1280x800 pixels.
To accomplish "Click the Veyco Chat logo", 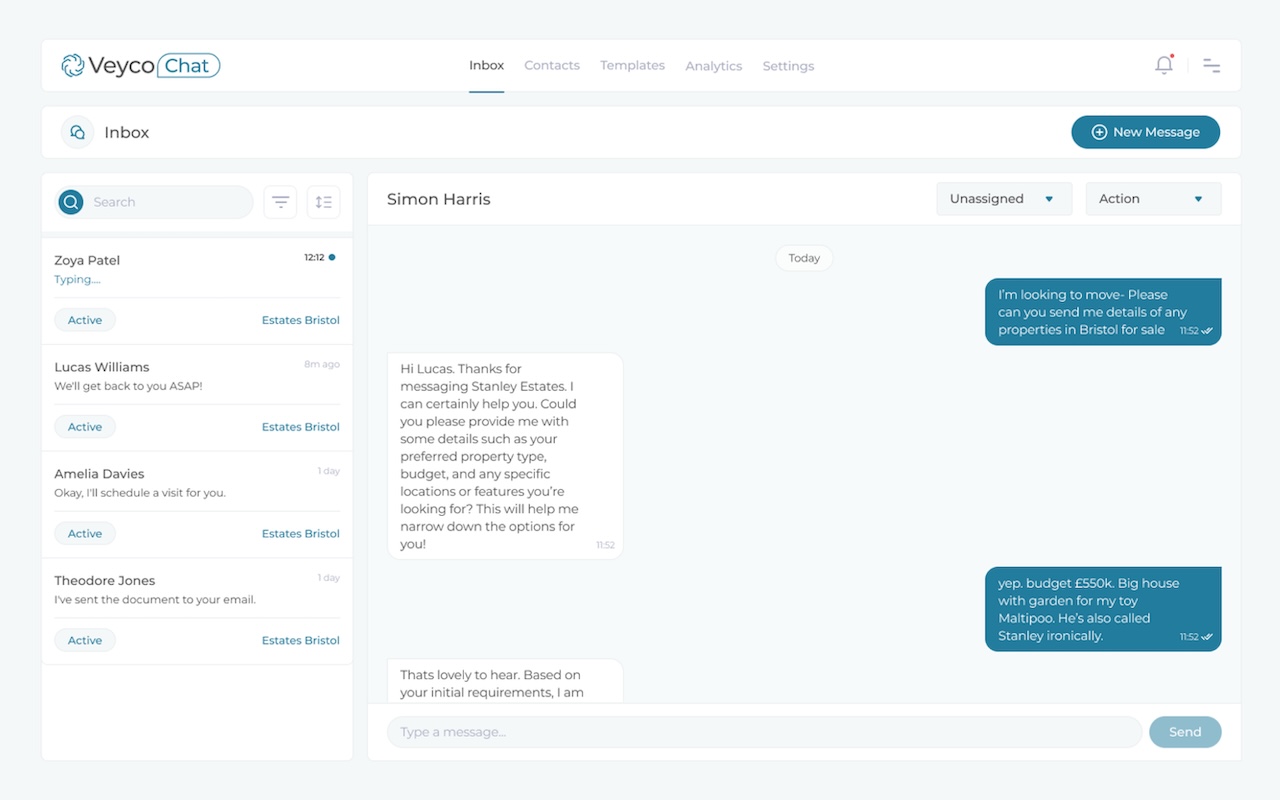I will click(140, 66).
